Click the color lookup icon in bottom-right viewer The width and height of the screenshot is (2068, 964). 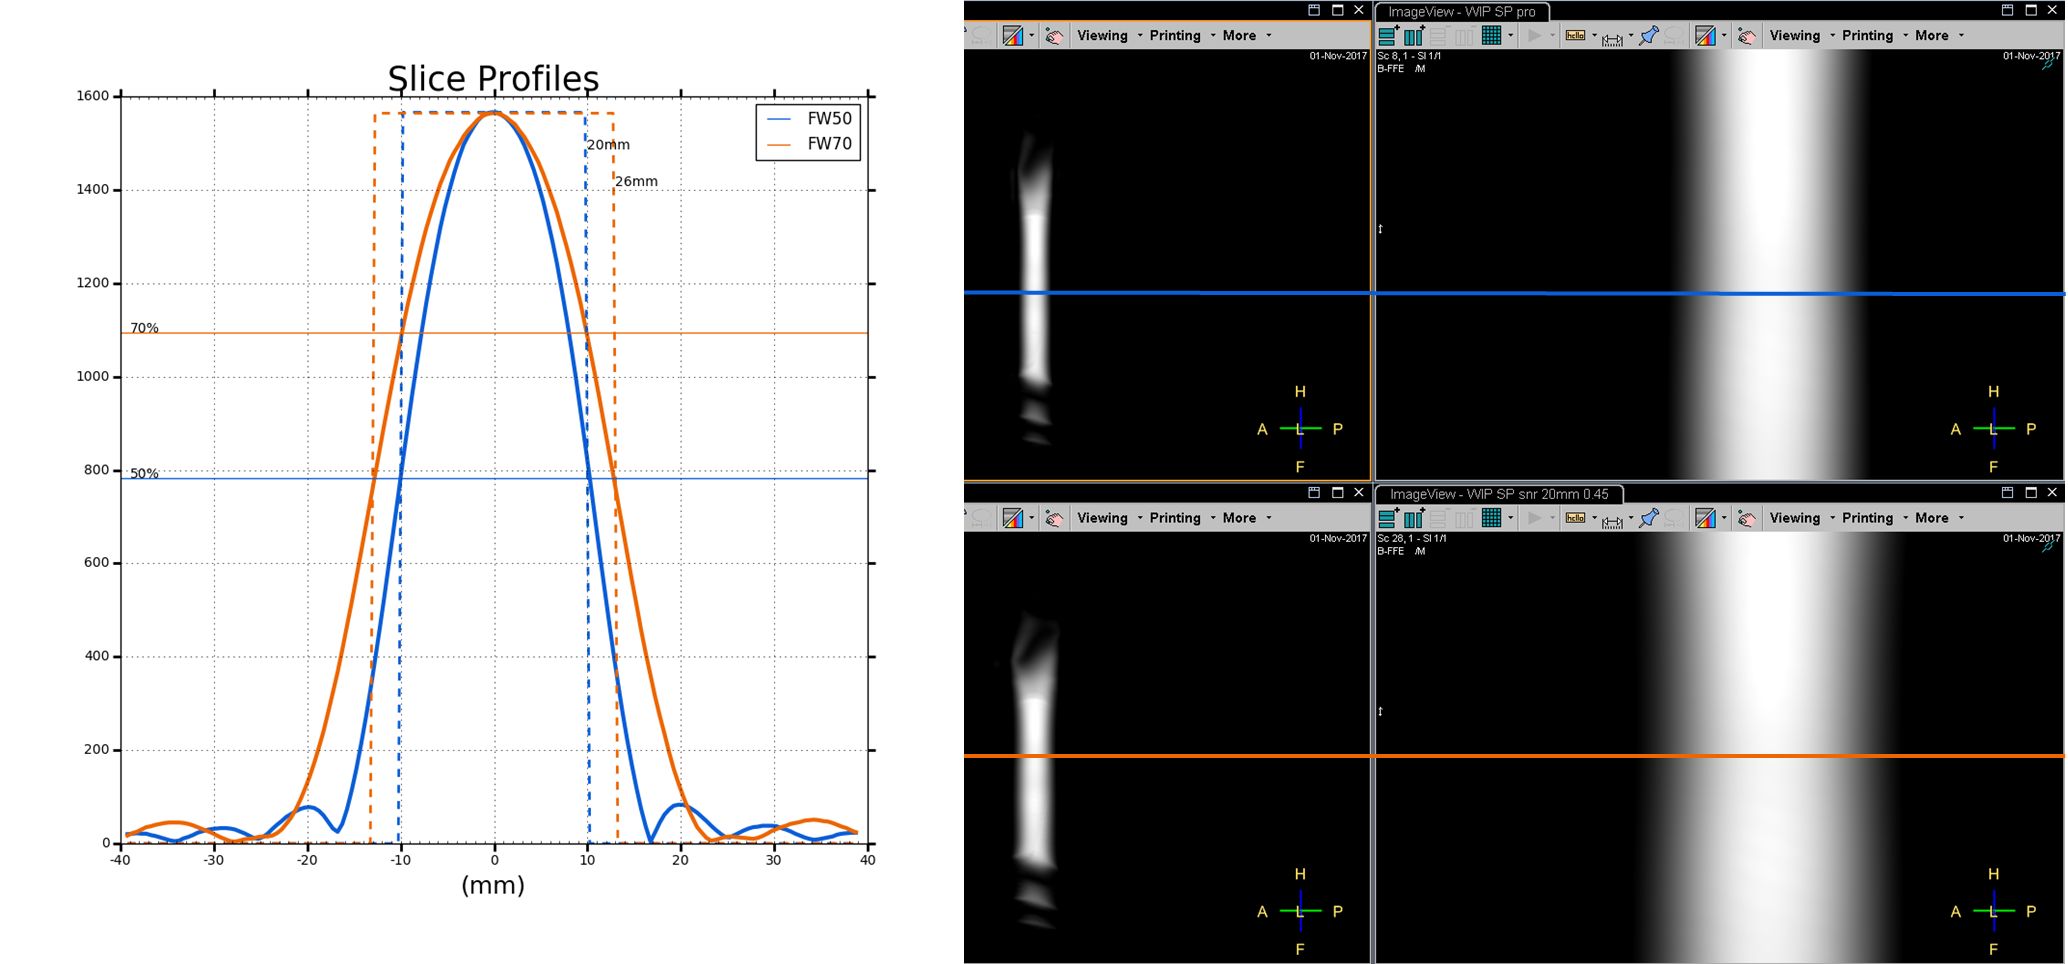pos(1706,518)
